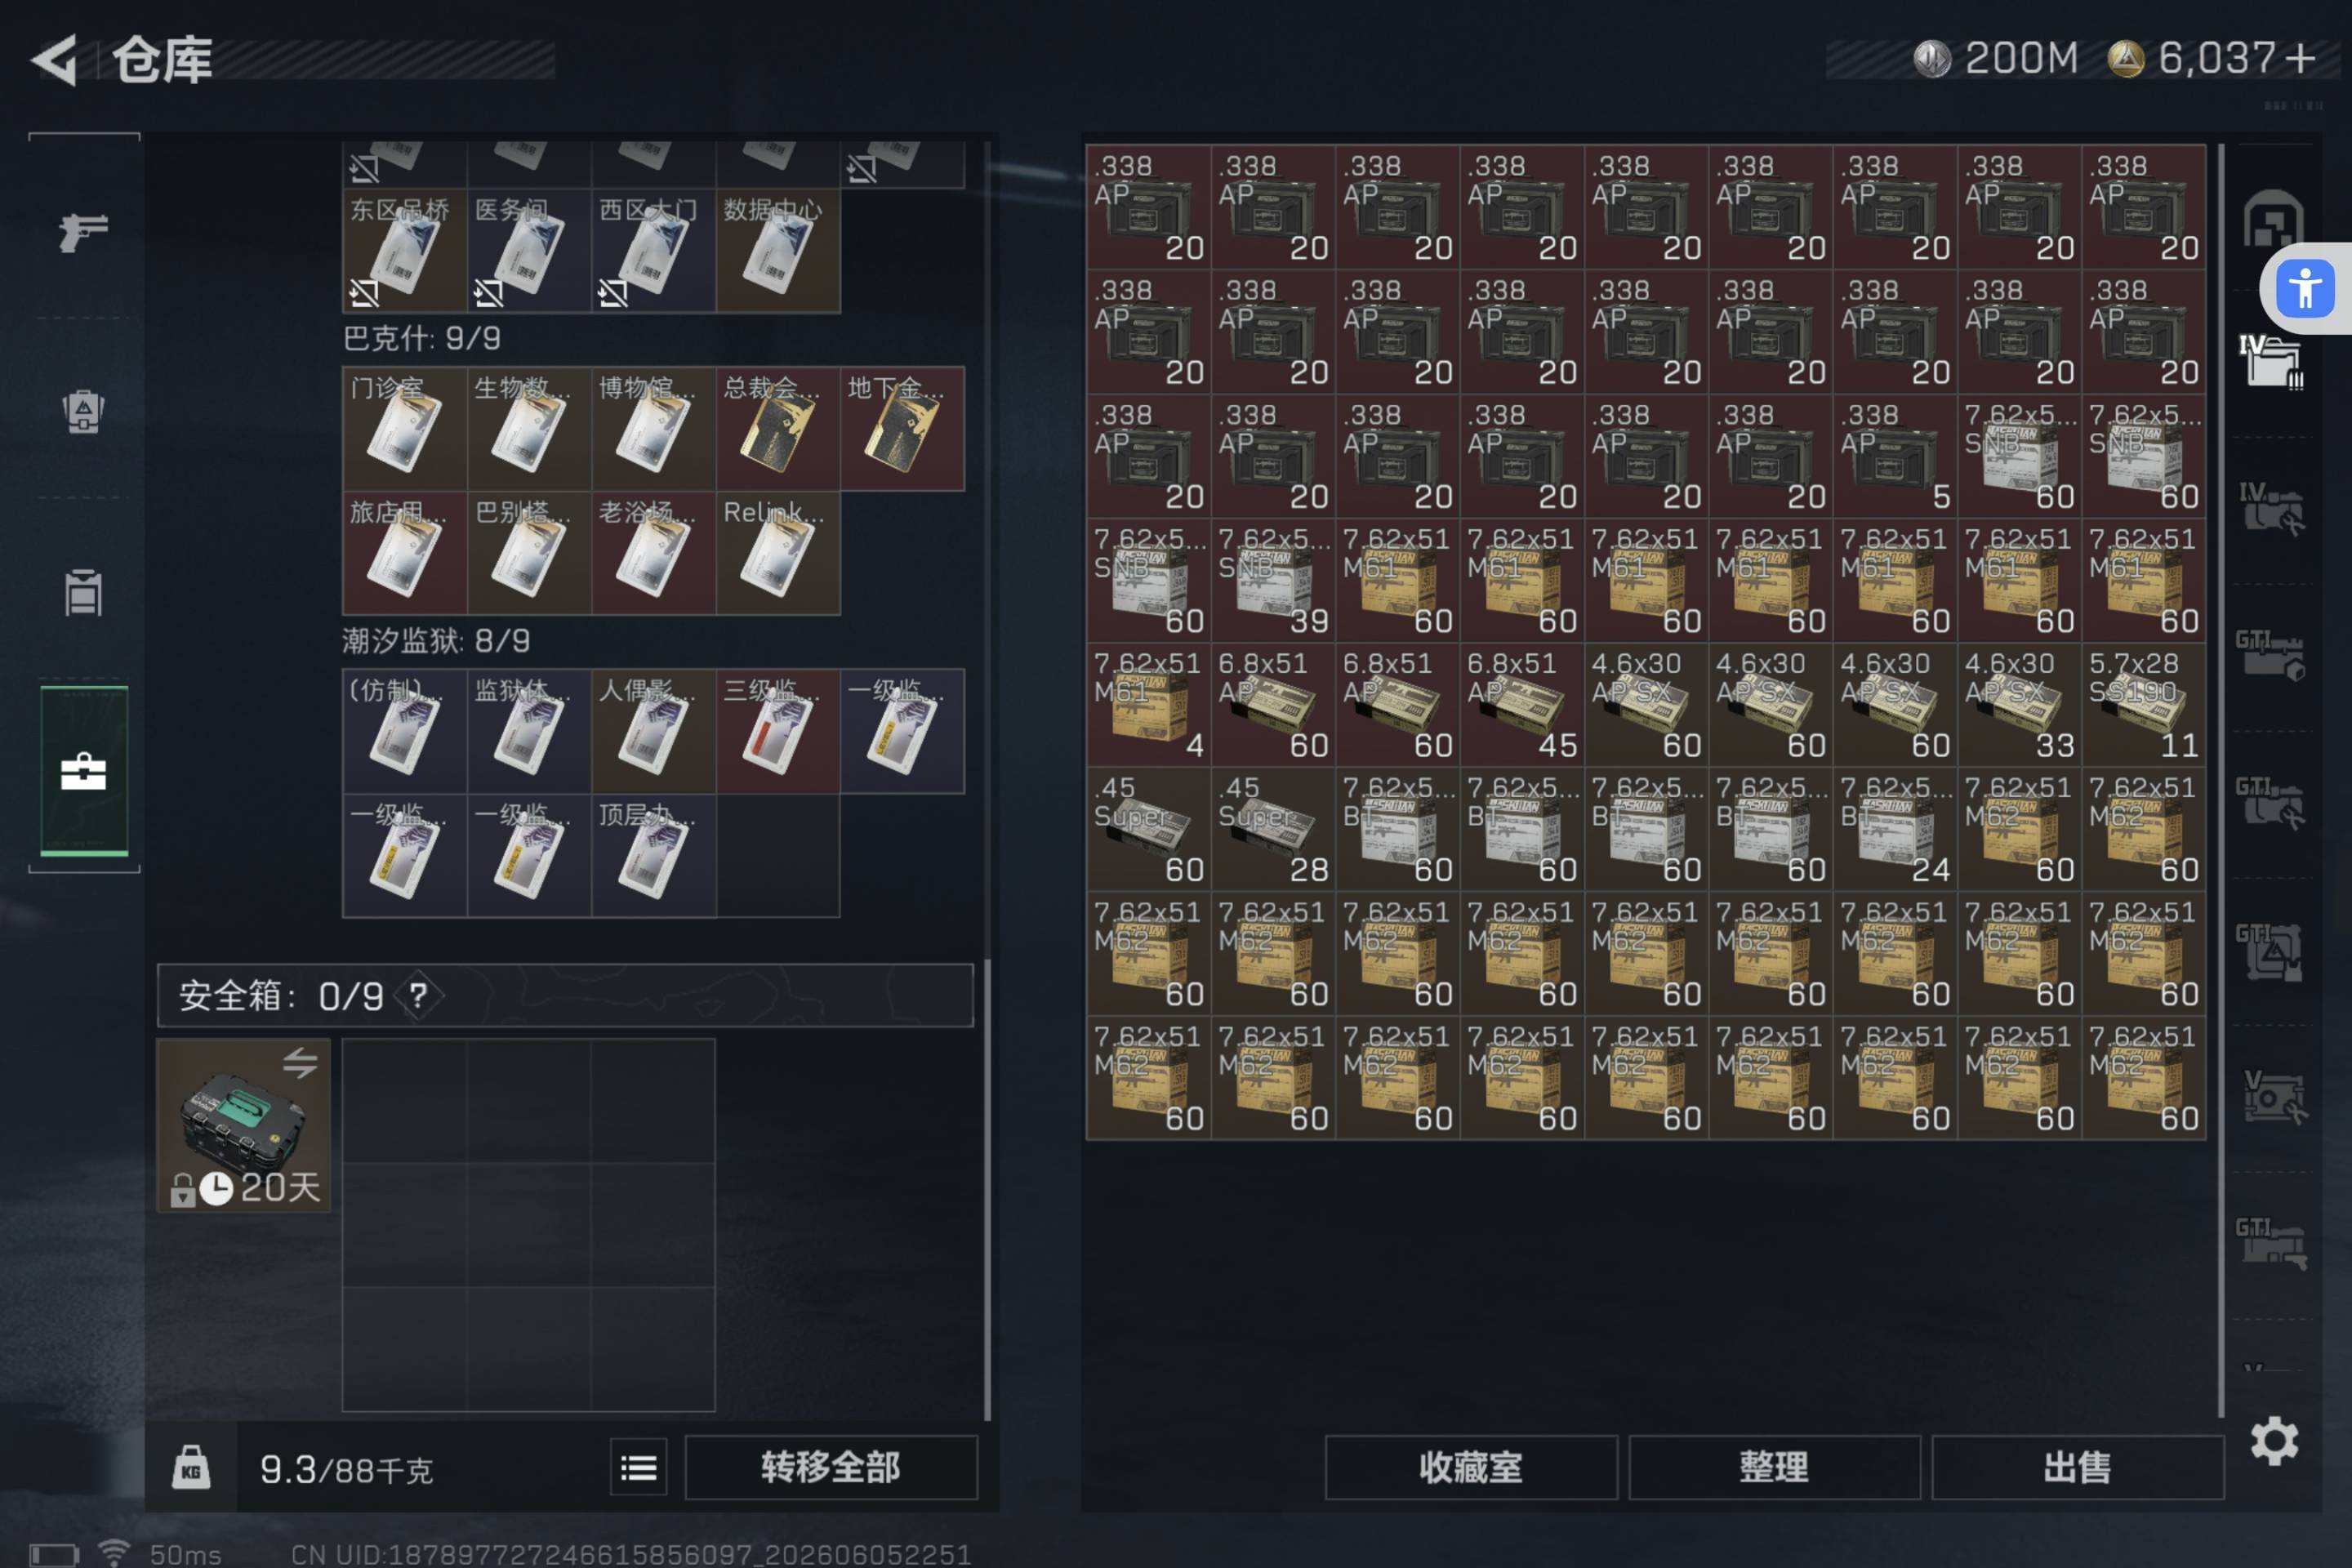Select the 人偶影... key card
The width and height of the screenshot is (2352, 1568).
[x=654, y=731]
